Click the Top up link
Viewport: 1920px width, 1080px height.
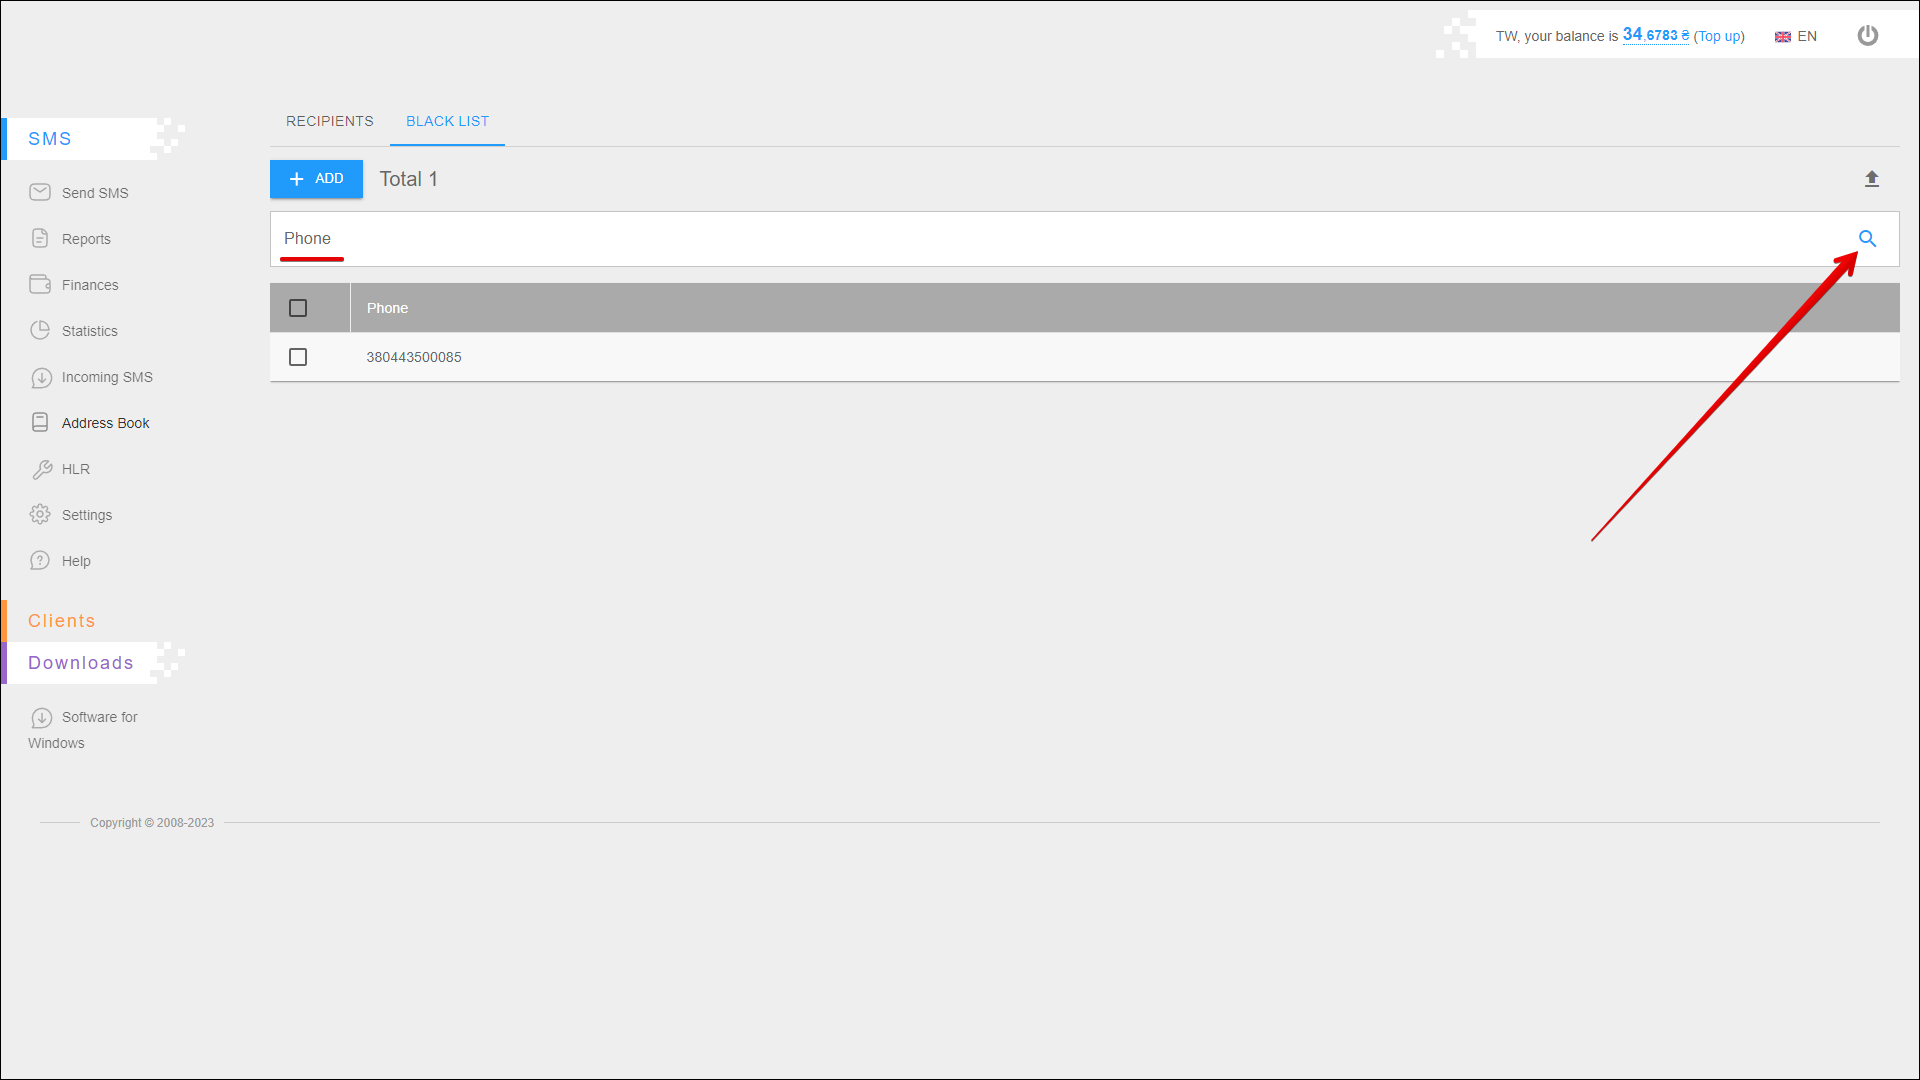(x=1719, y=36)
